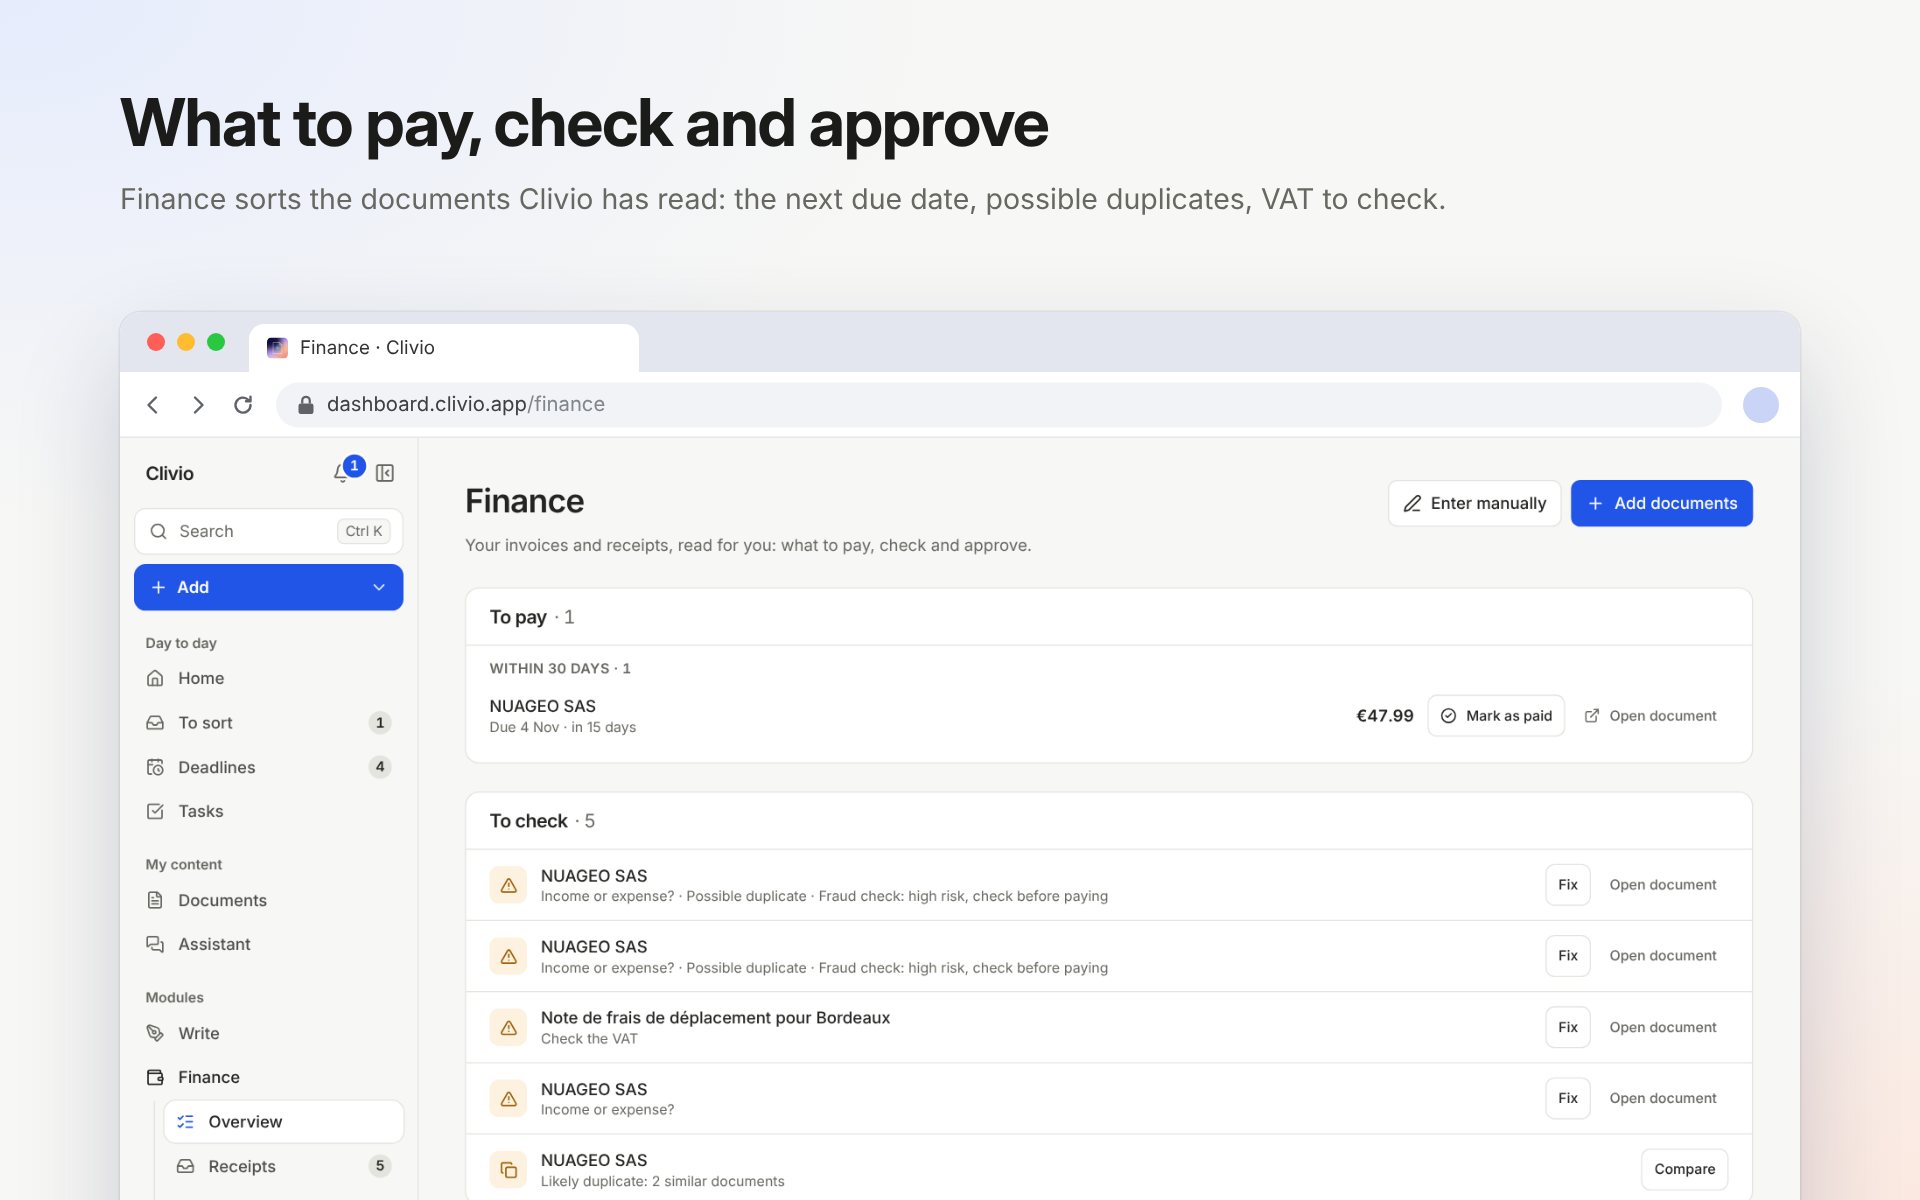Viewport: 1920px width, 1200px height.
Task: Compare the likely duplicate documents
Action: click(1684, 1169)
